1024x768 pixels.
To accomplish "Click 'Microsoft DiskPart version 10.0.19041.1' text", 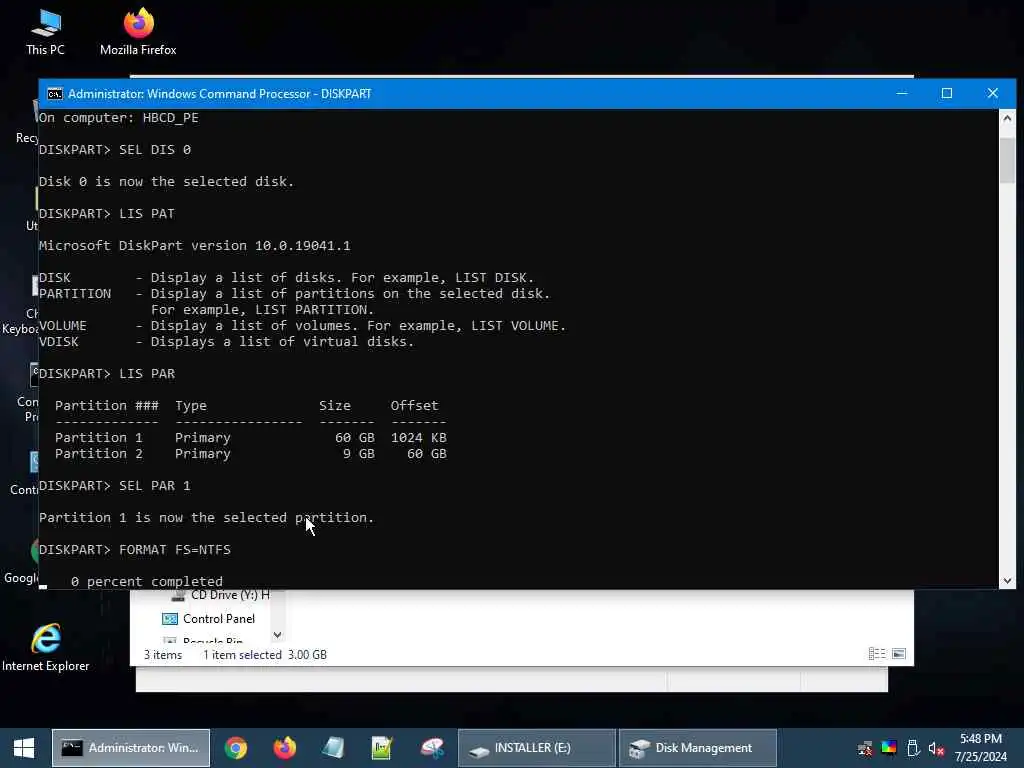I will click(x=195, y=246).
